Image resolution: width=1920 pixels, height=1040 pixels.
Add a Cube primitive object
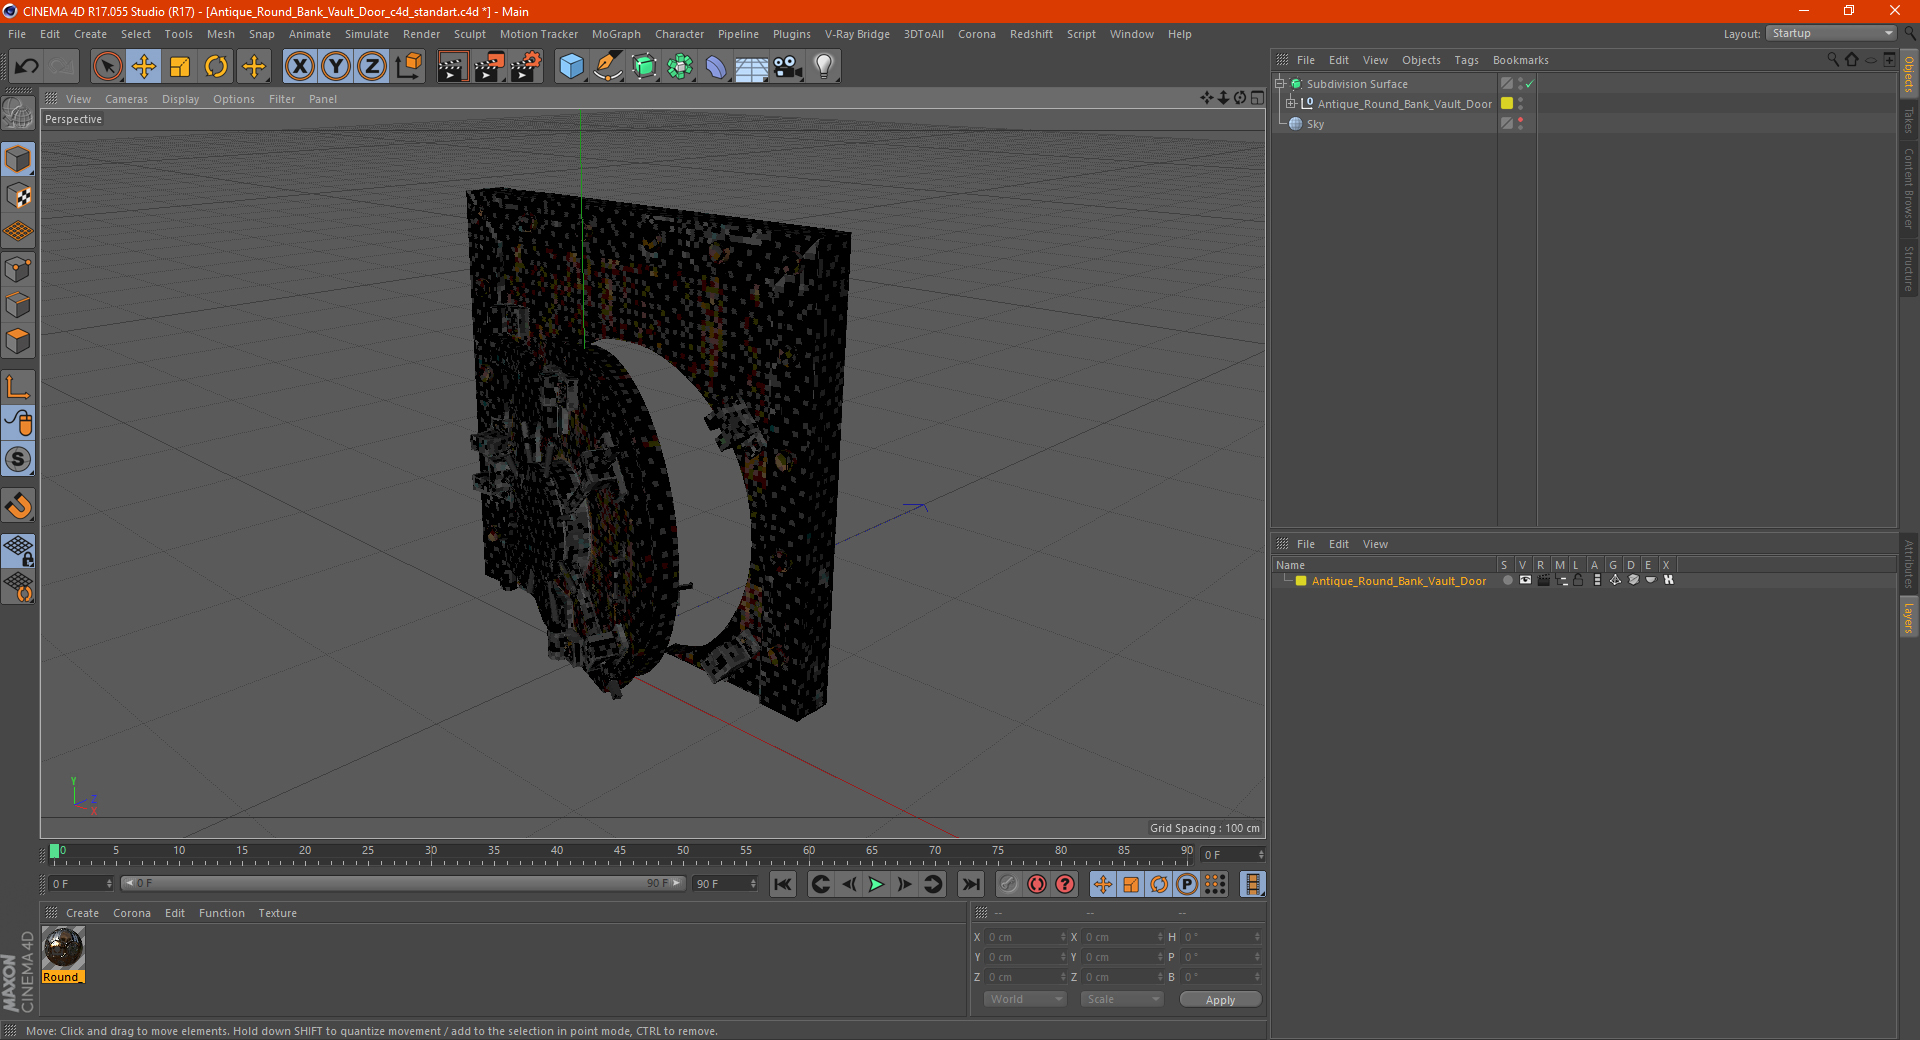tap(571, 67)
